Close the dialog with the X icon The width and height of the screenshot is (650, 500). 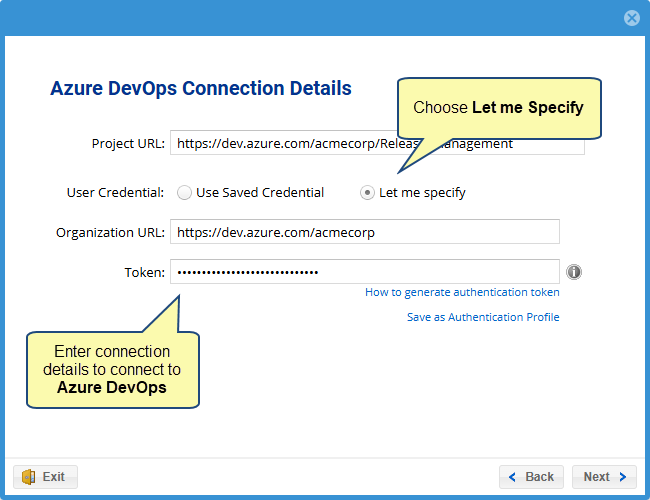point(631,18)
